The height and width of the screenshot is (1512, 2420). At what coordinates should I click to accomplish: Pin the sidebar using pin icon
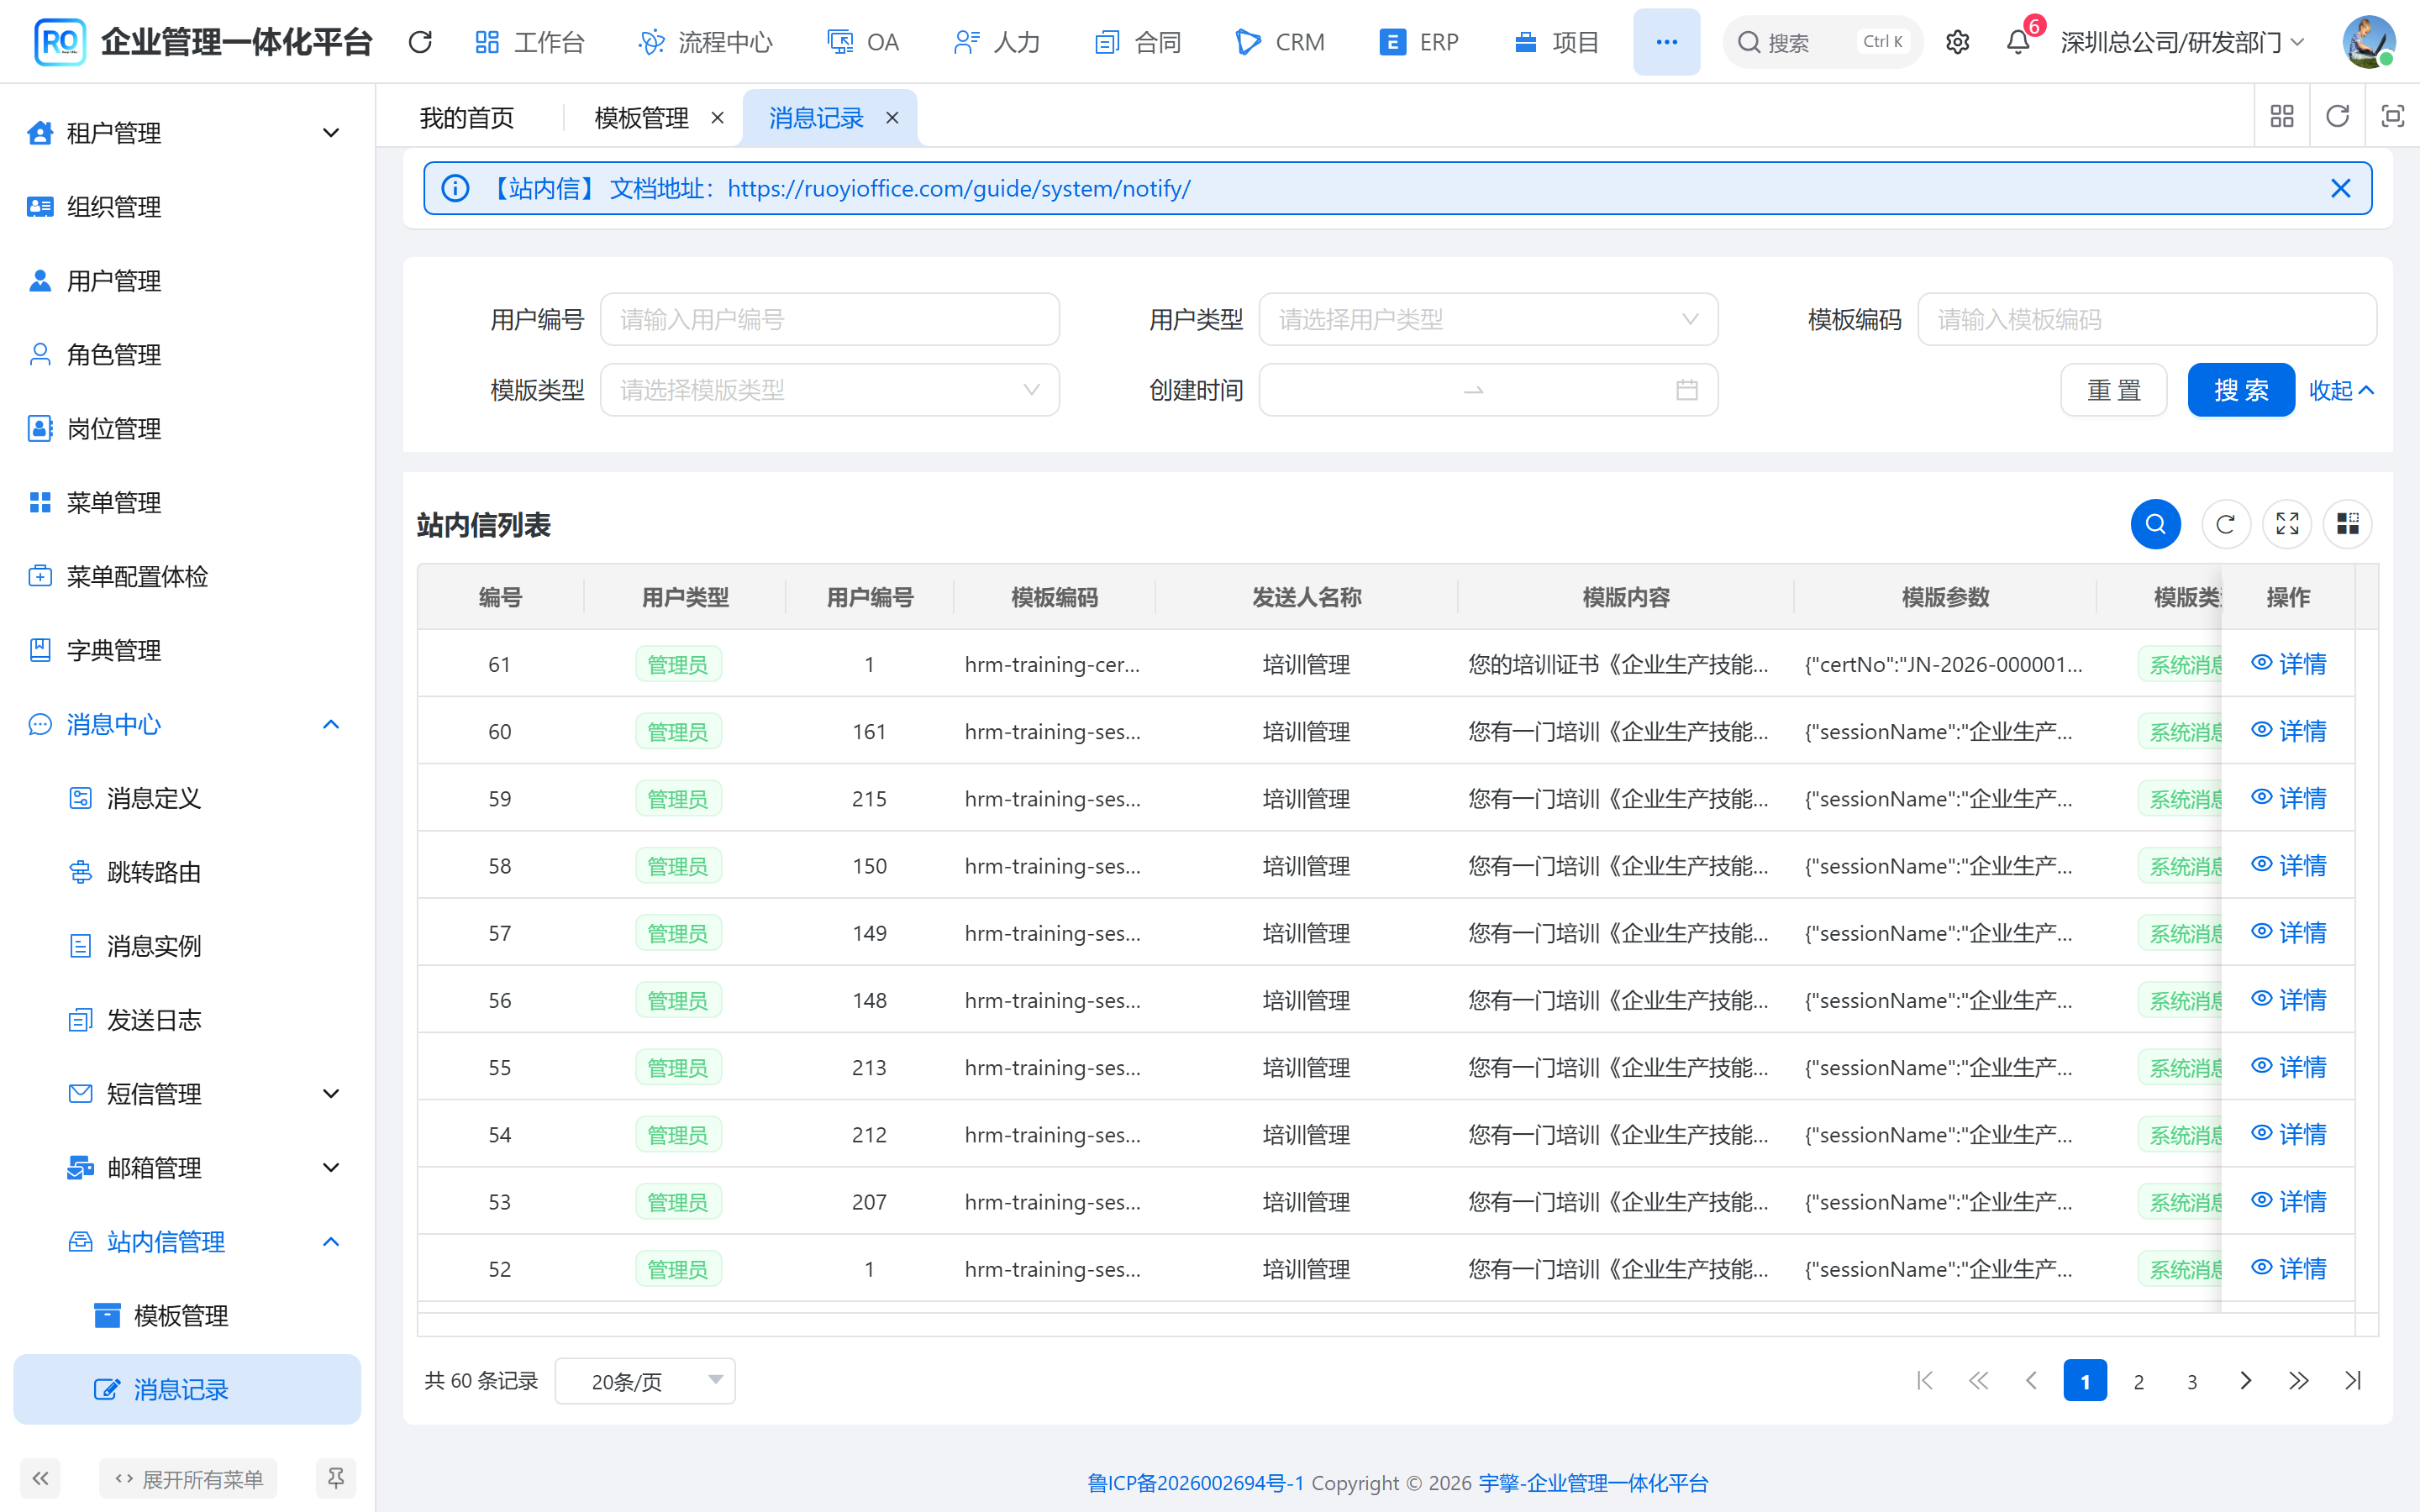[x=336, y=1478]
